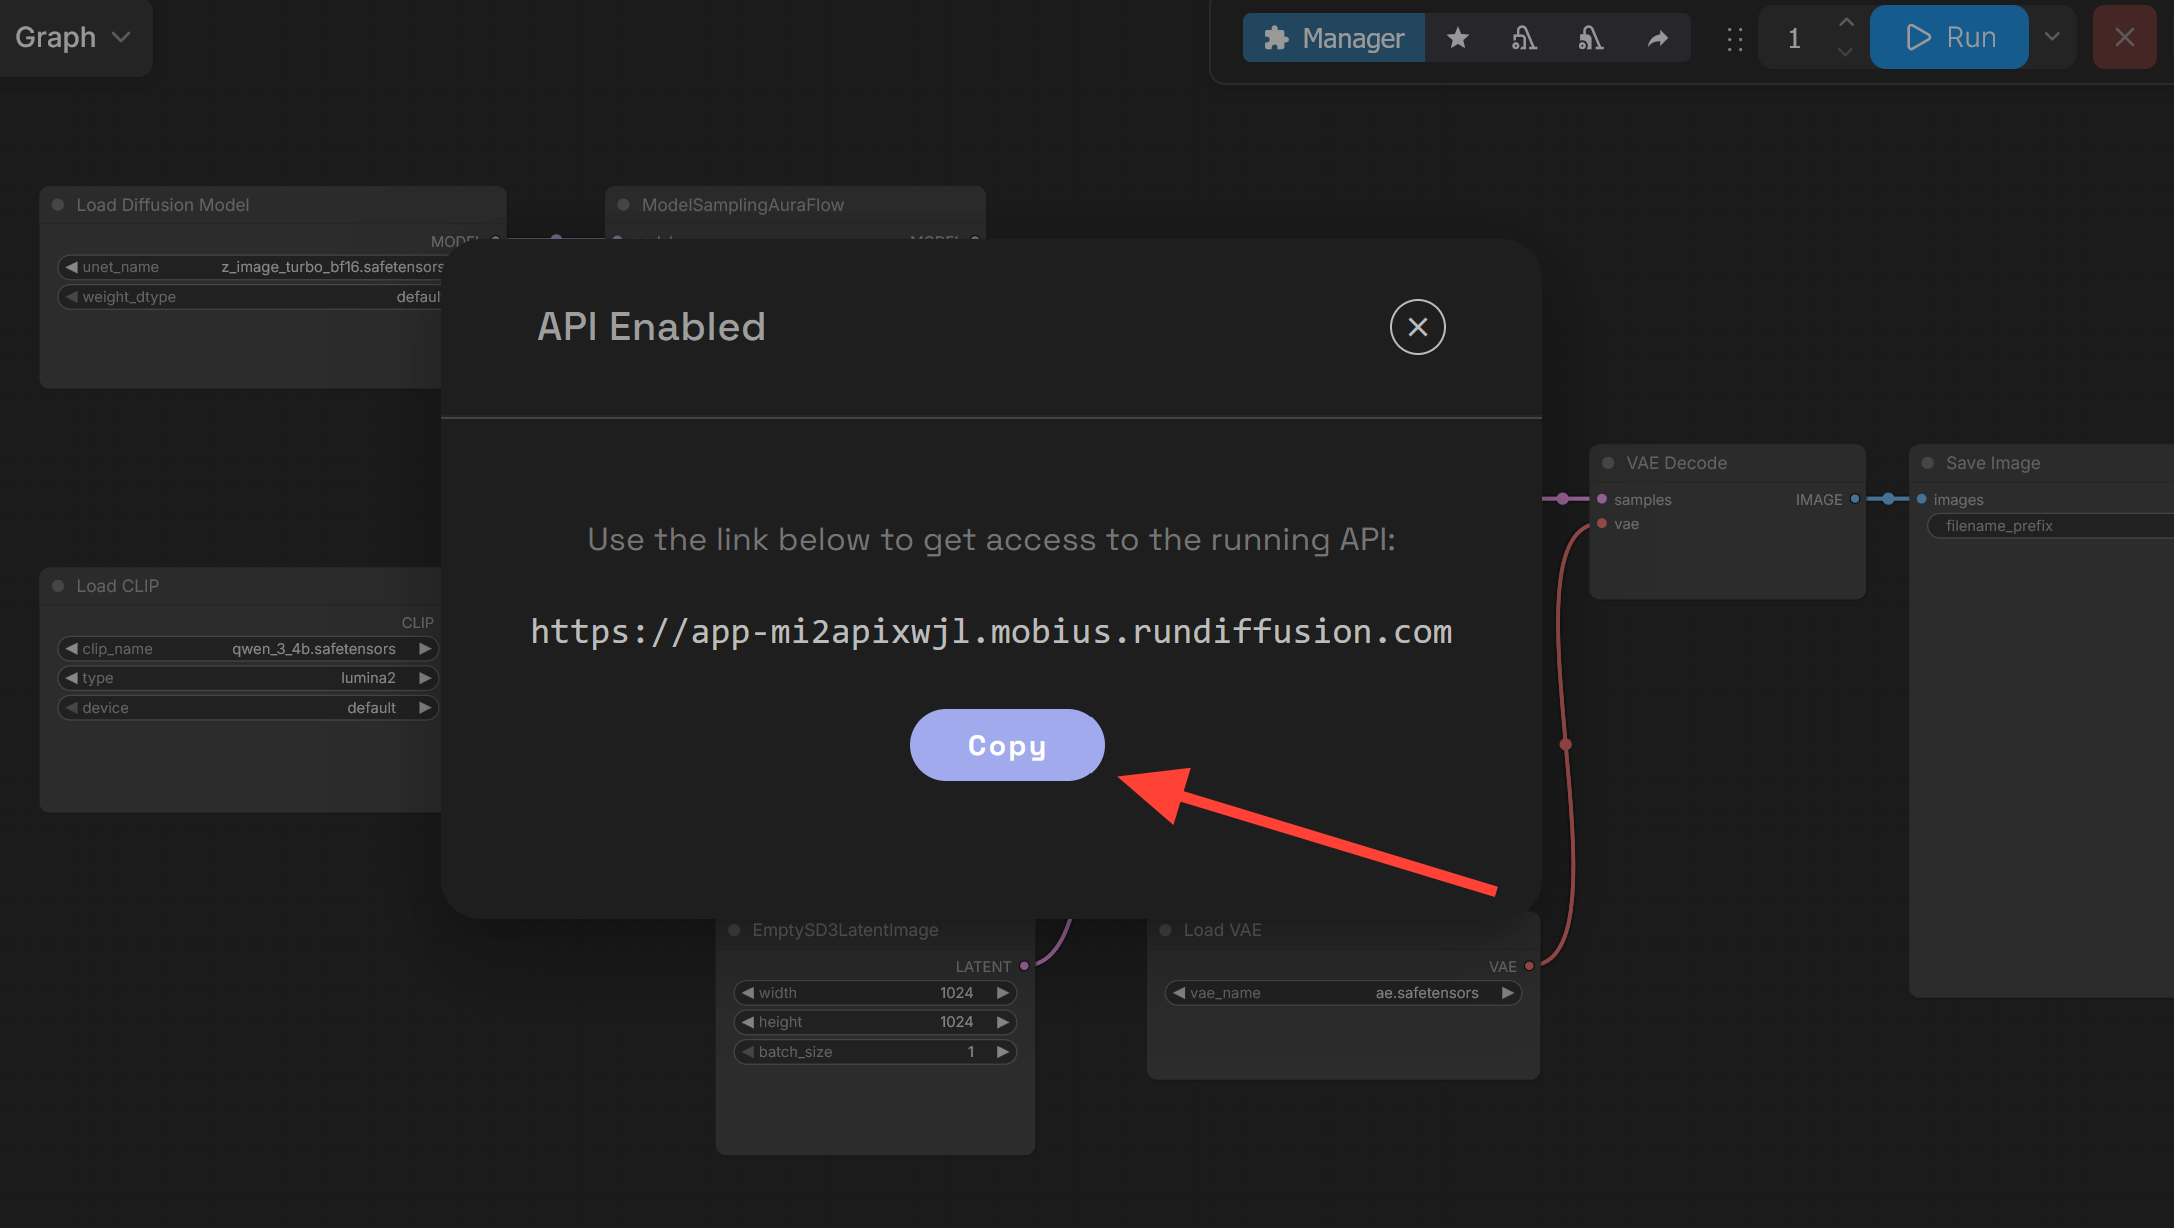The height and width of the screenshot is (1228, 2174).
Task: Decrease the batch count stepper
Action: 1846,52
